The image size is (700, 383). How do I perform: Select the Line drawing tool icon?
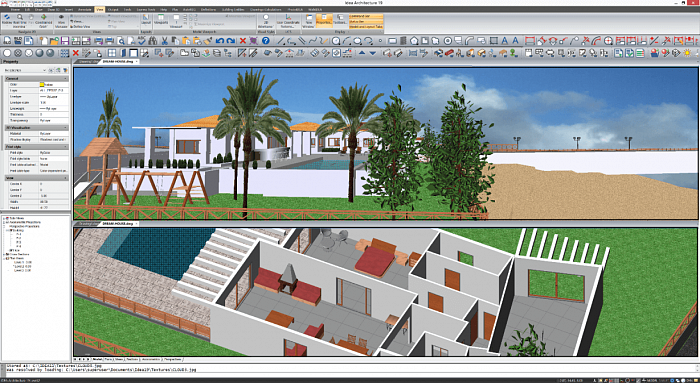tap(281, 41)
